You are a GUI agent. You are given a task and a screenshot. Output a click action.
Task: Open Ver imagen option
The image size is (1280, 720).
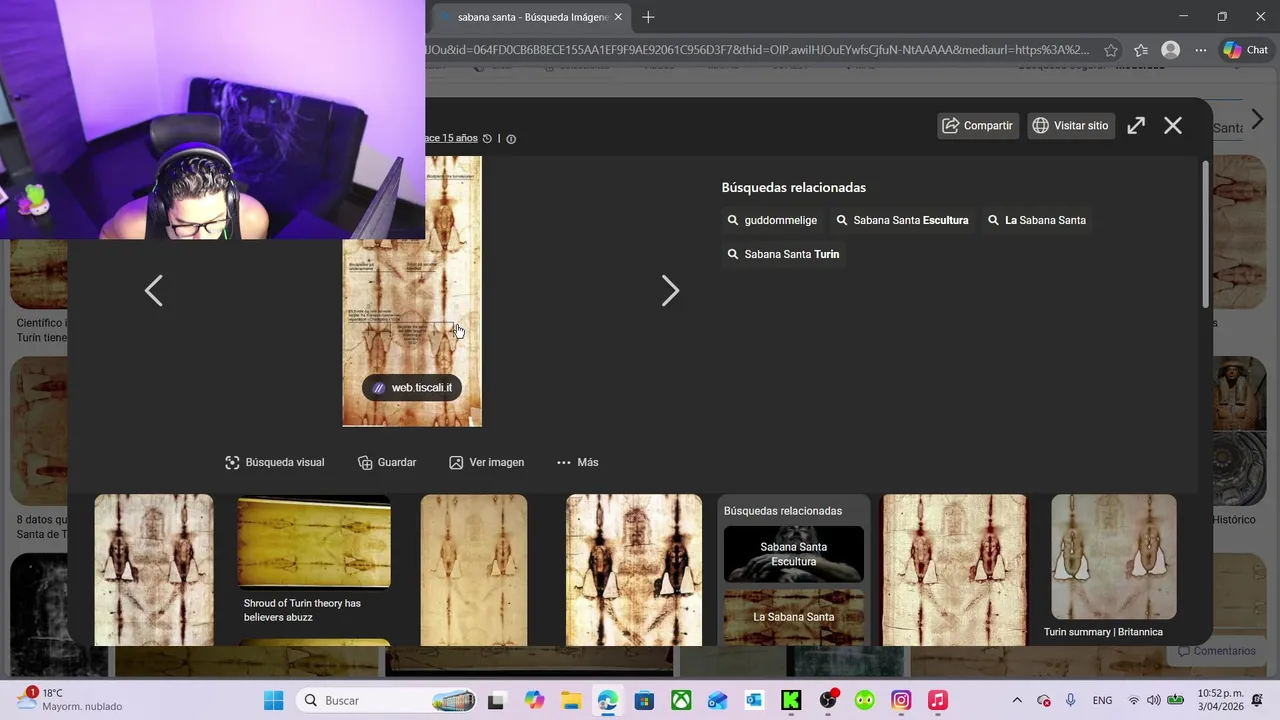click(487, 462)
